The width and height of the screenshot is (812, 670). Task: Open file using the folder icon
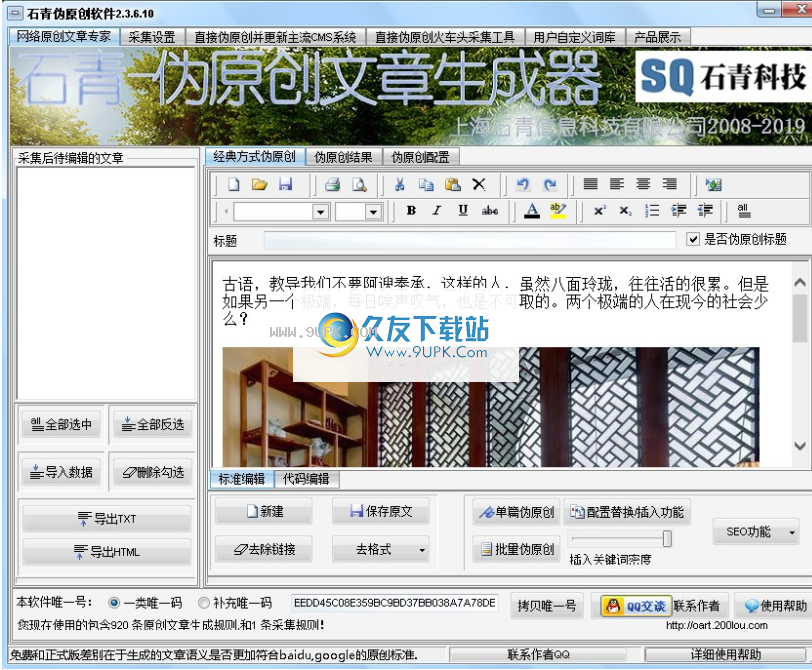point(259,184)
